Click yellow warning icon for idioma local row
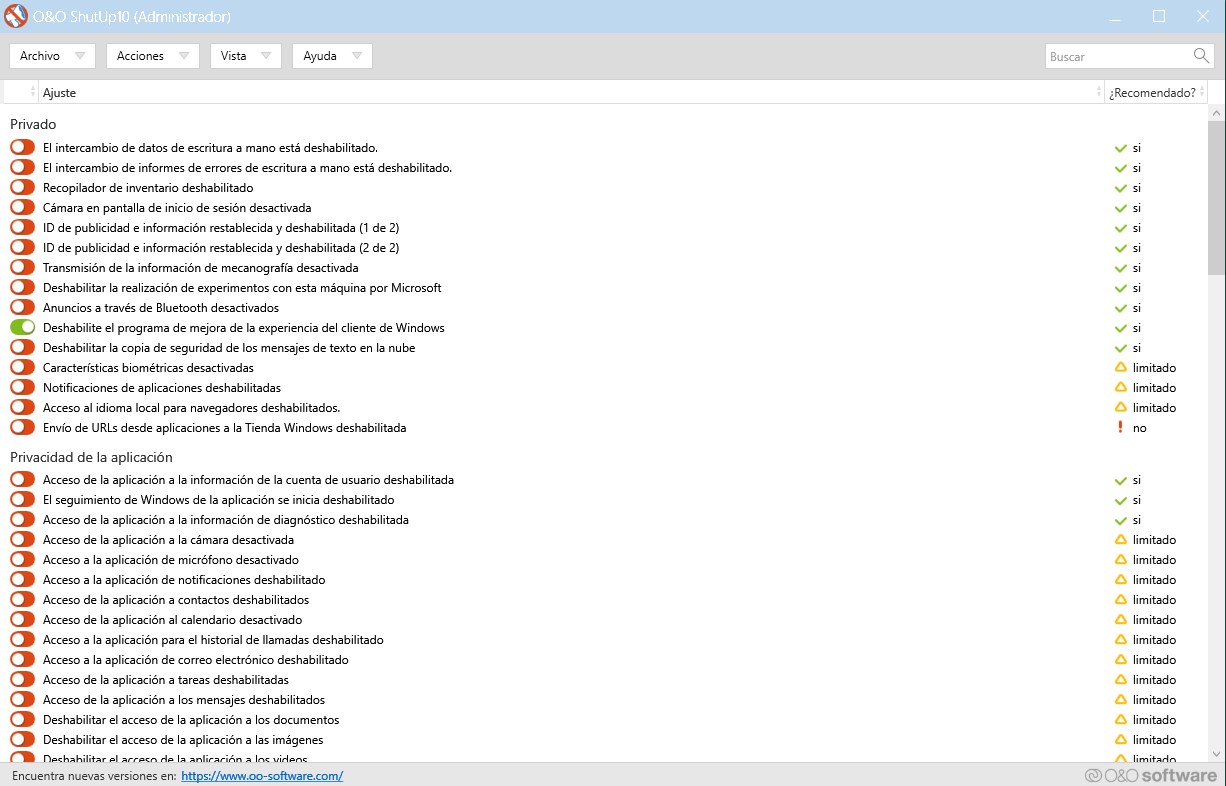1226x786 pixels. point(1121,407)
